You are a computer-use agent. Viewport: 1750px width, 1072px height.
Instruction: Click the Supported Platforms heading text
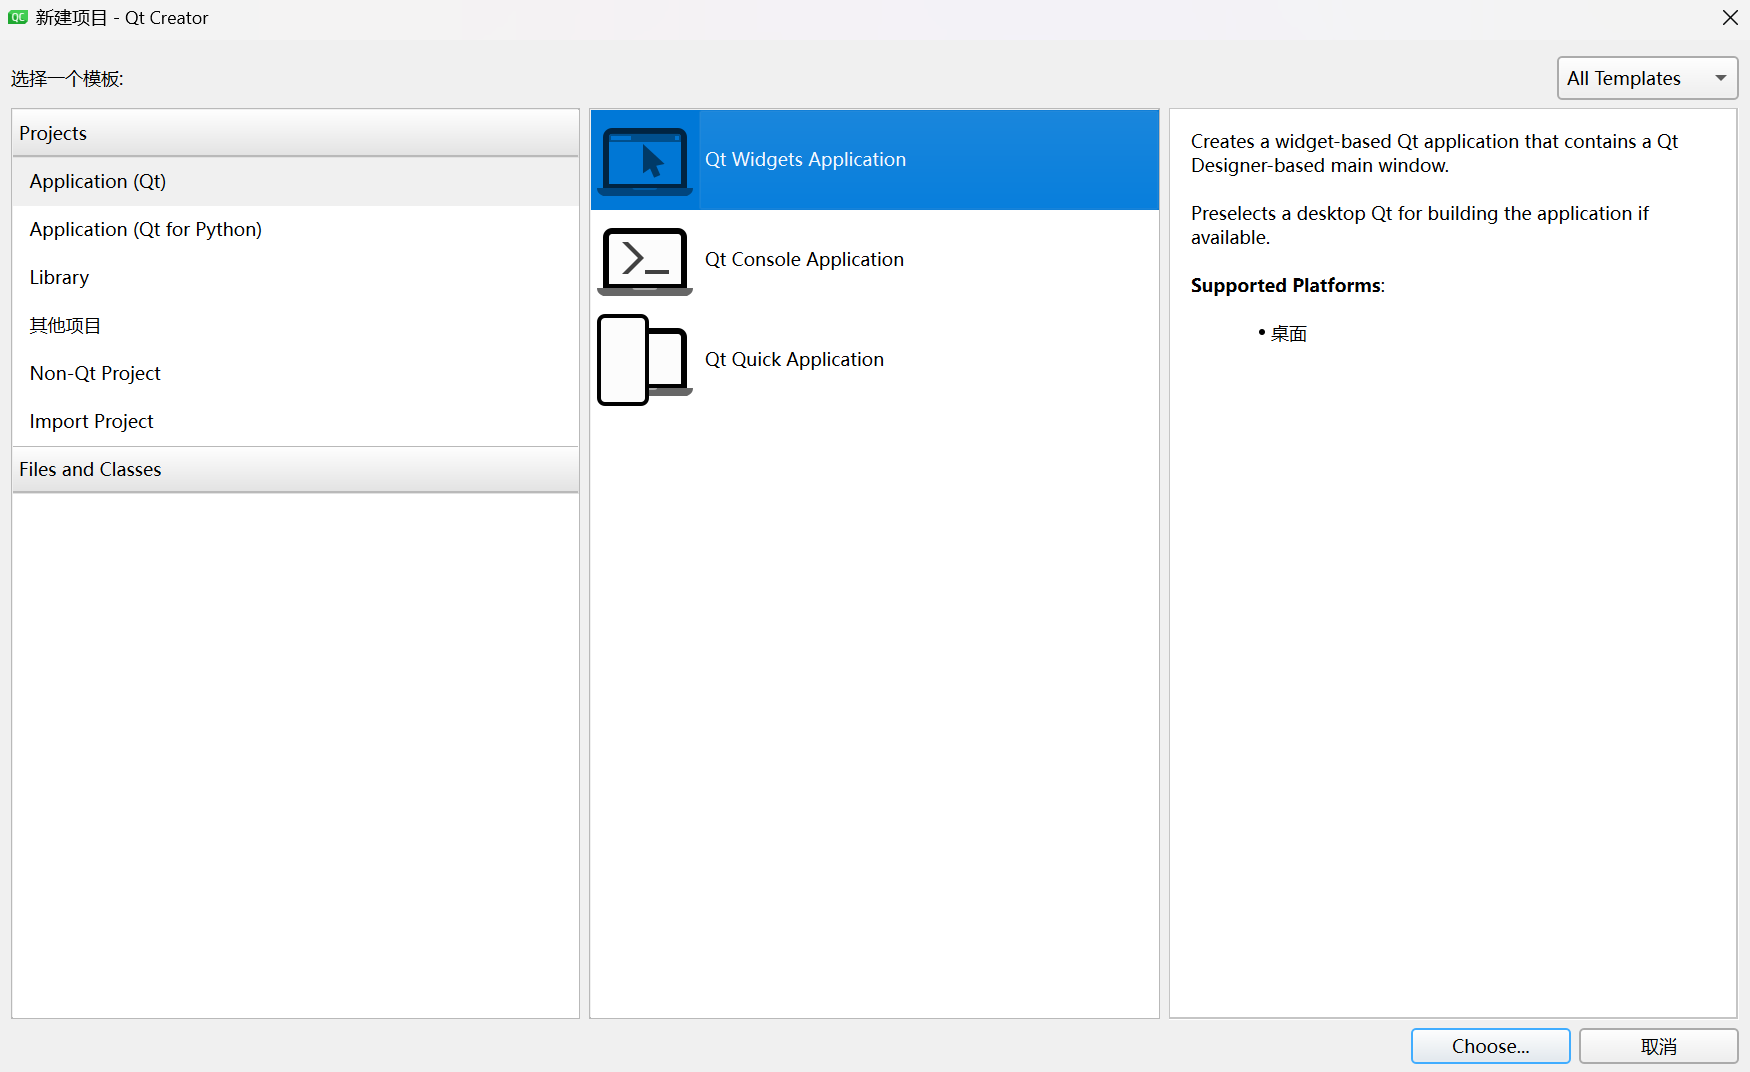coord(1287,286)
